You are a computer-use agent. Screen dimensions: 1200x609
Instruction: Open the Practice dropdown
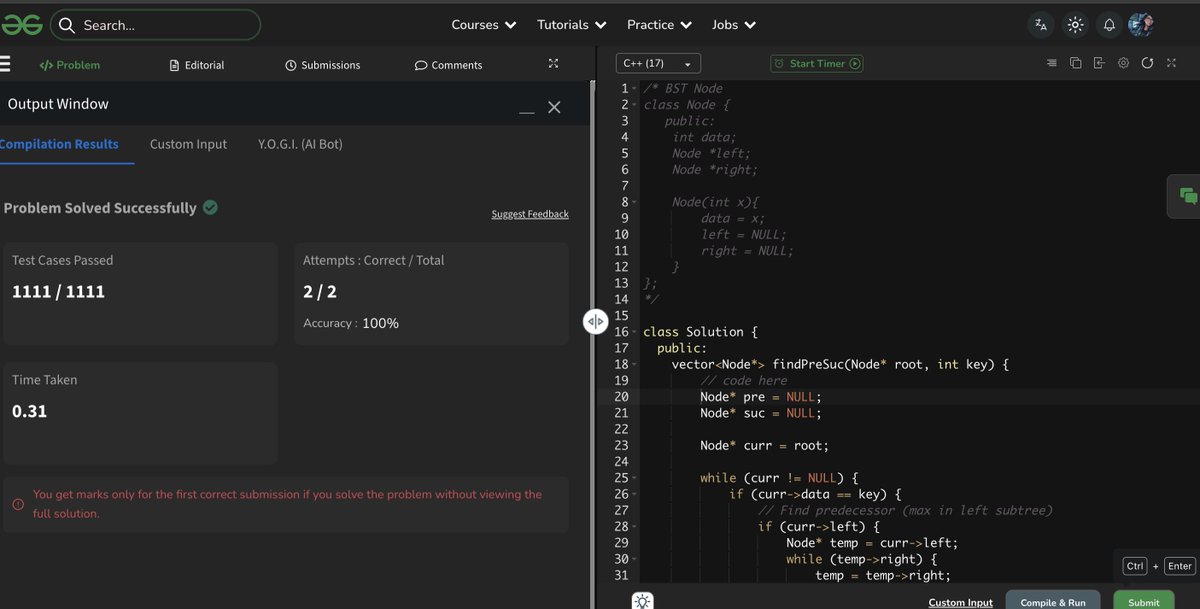click(659, 24)
